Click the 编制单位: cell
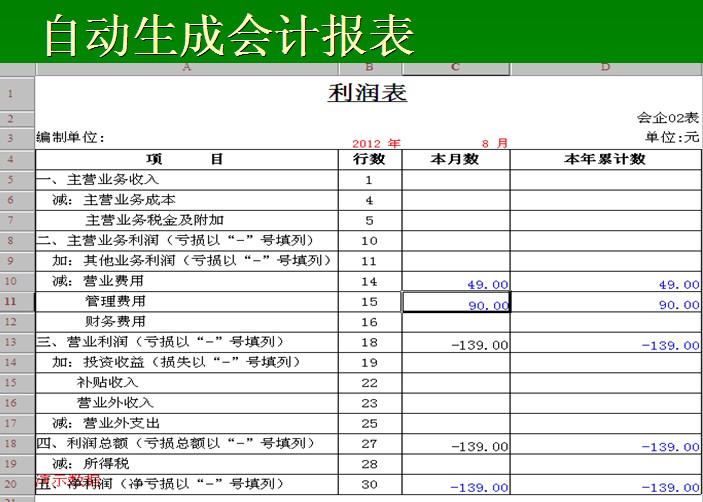This screenshot has width=703, height=502. (70, 137)
